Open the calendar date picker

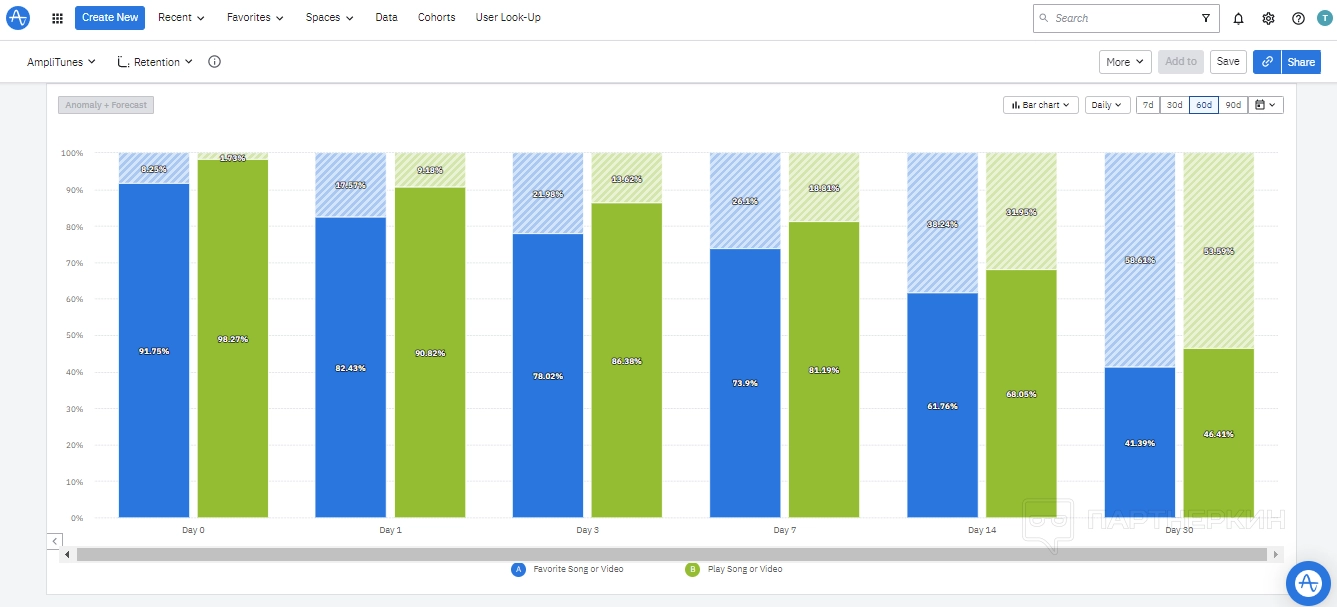click(x=1266, y=105)
